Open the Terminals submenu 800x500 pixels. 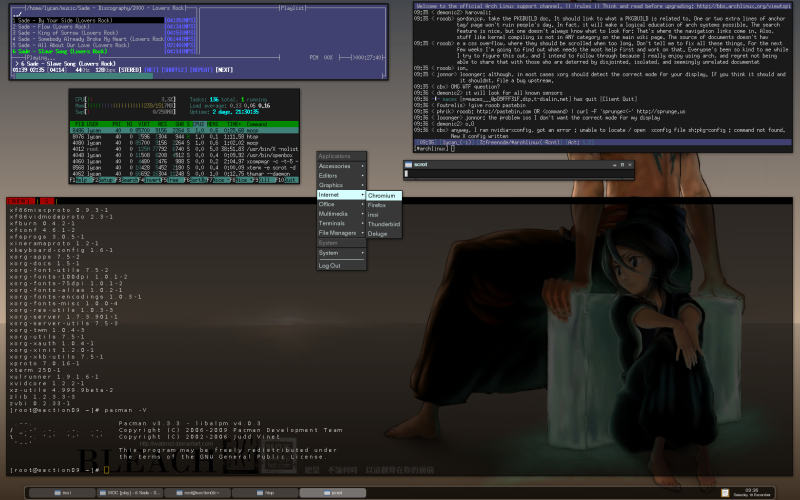pos(341,223)
